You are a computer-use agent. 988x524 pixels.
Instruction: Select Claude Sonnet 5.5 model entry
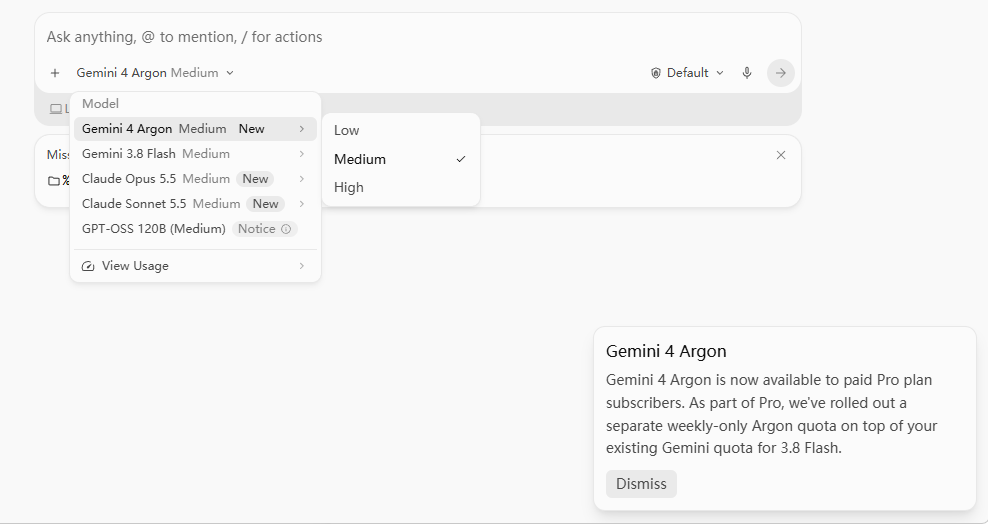point(195,204)
